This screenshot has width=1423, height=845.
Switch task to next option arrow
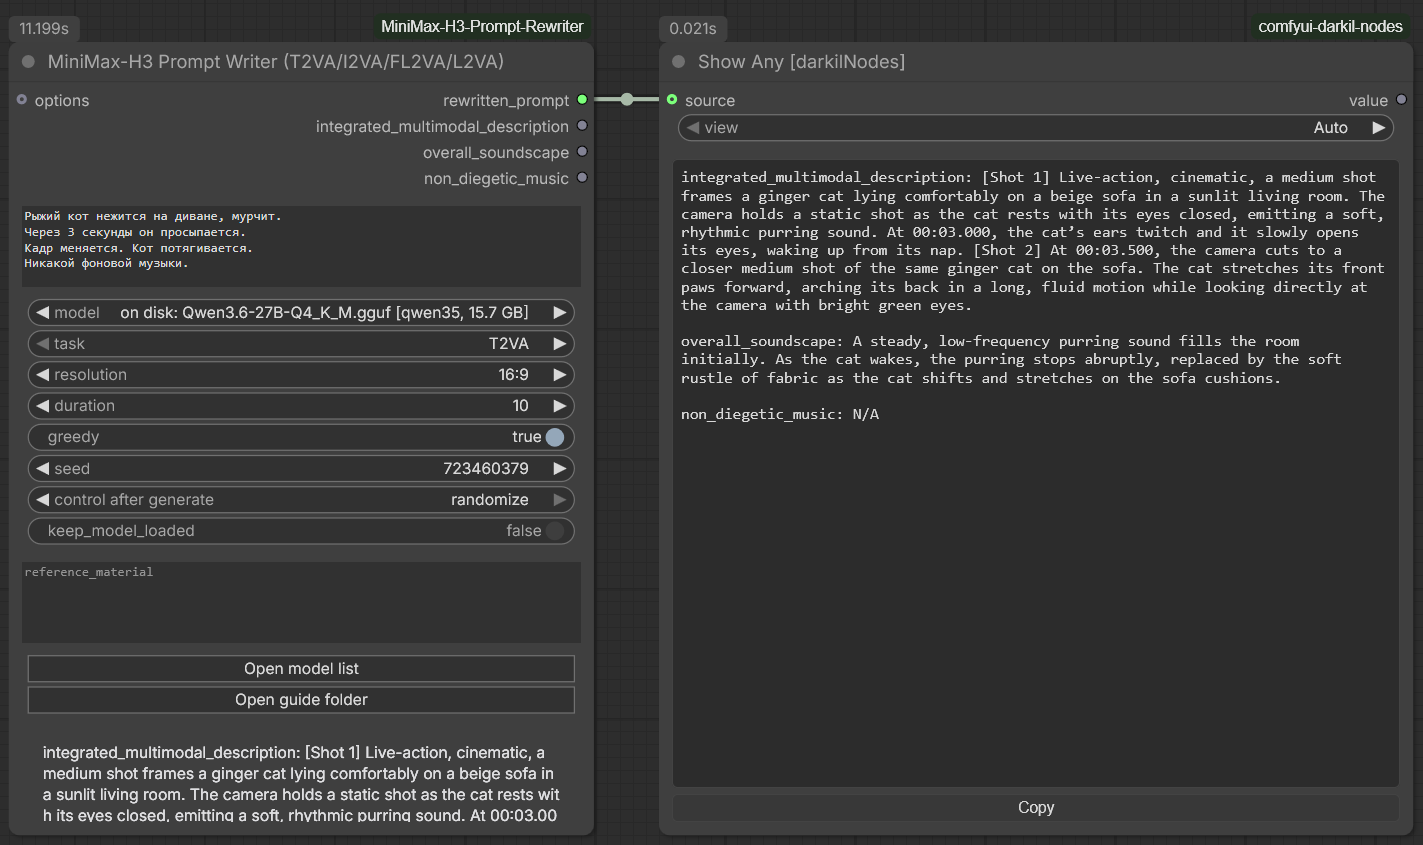[560, 343]
